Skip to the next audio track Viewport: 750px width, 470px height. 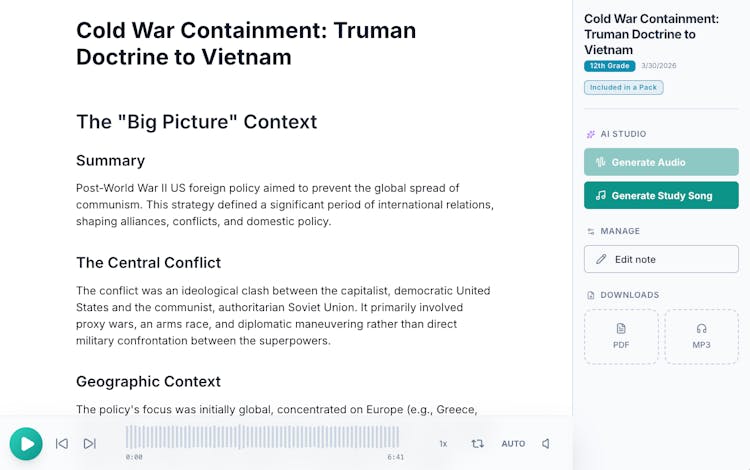point(90,443)
